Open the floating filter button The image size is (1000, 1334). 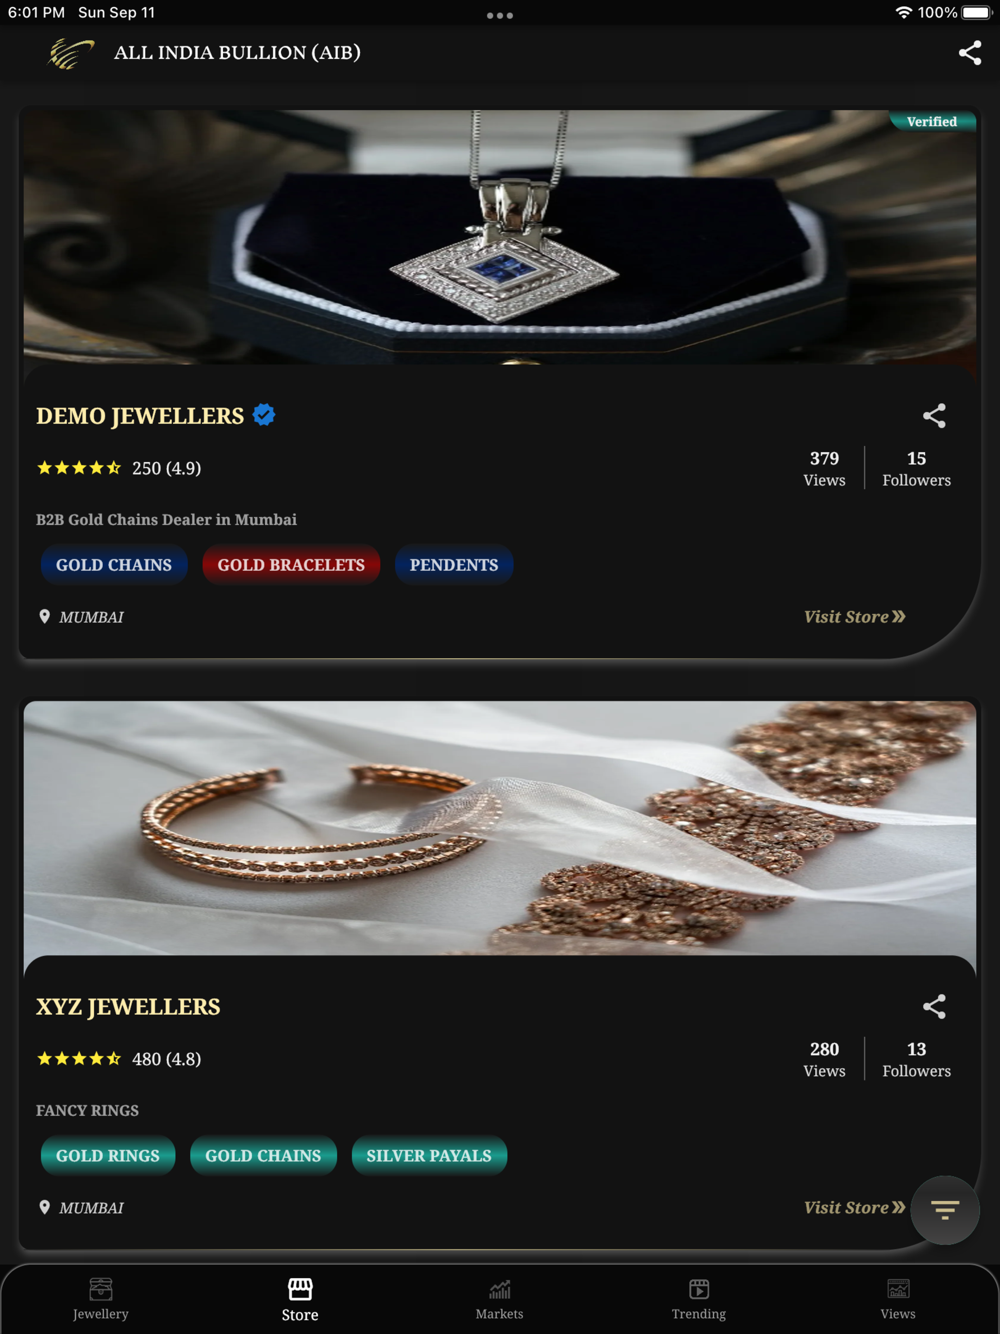(944, 1210)
